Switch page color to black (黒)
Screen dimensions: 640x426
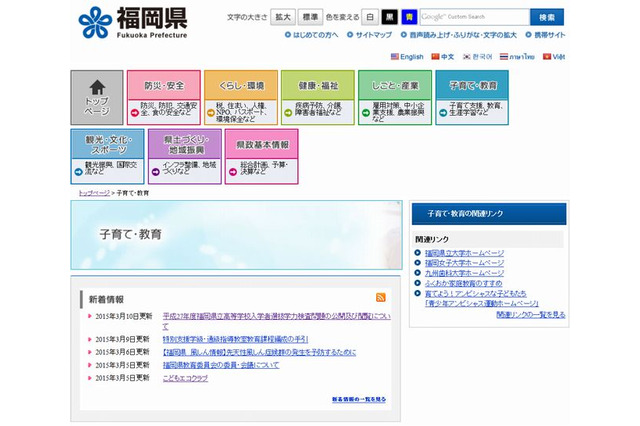click(388, 17)
